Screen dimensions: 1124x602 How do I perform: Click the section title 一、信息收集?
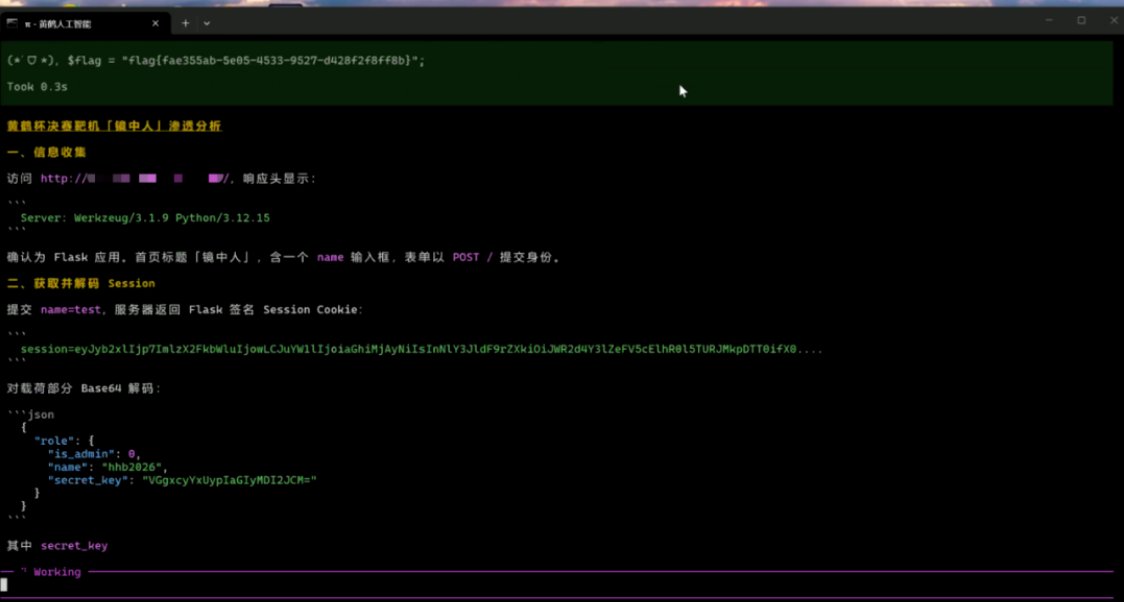coord(47,153)
